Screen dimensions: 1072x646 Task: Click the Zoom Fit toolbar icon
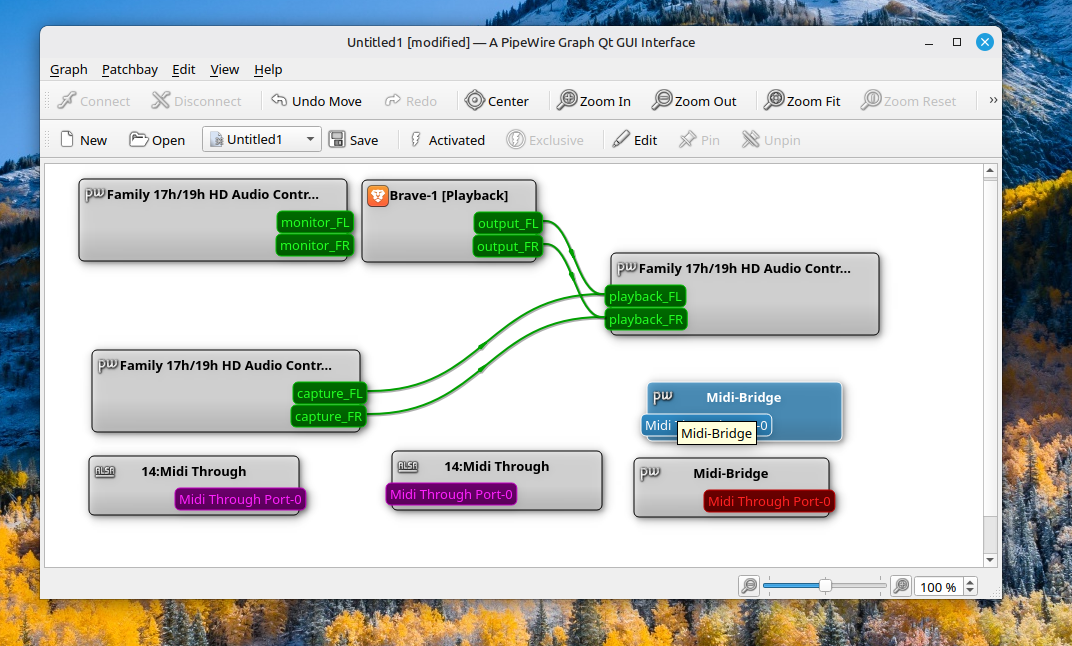[x=774, y=100]
